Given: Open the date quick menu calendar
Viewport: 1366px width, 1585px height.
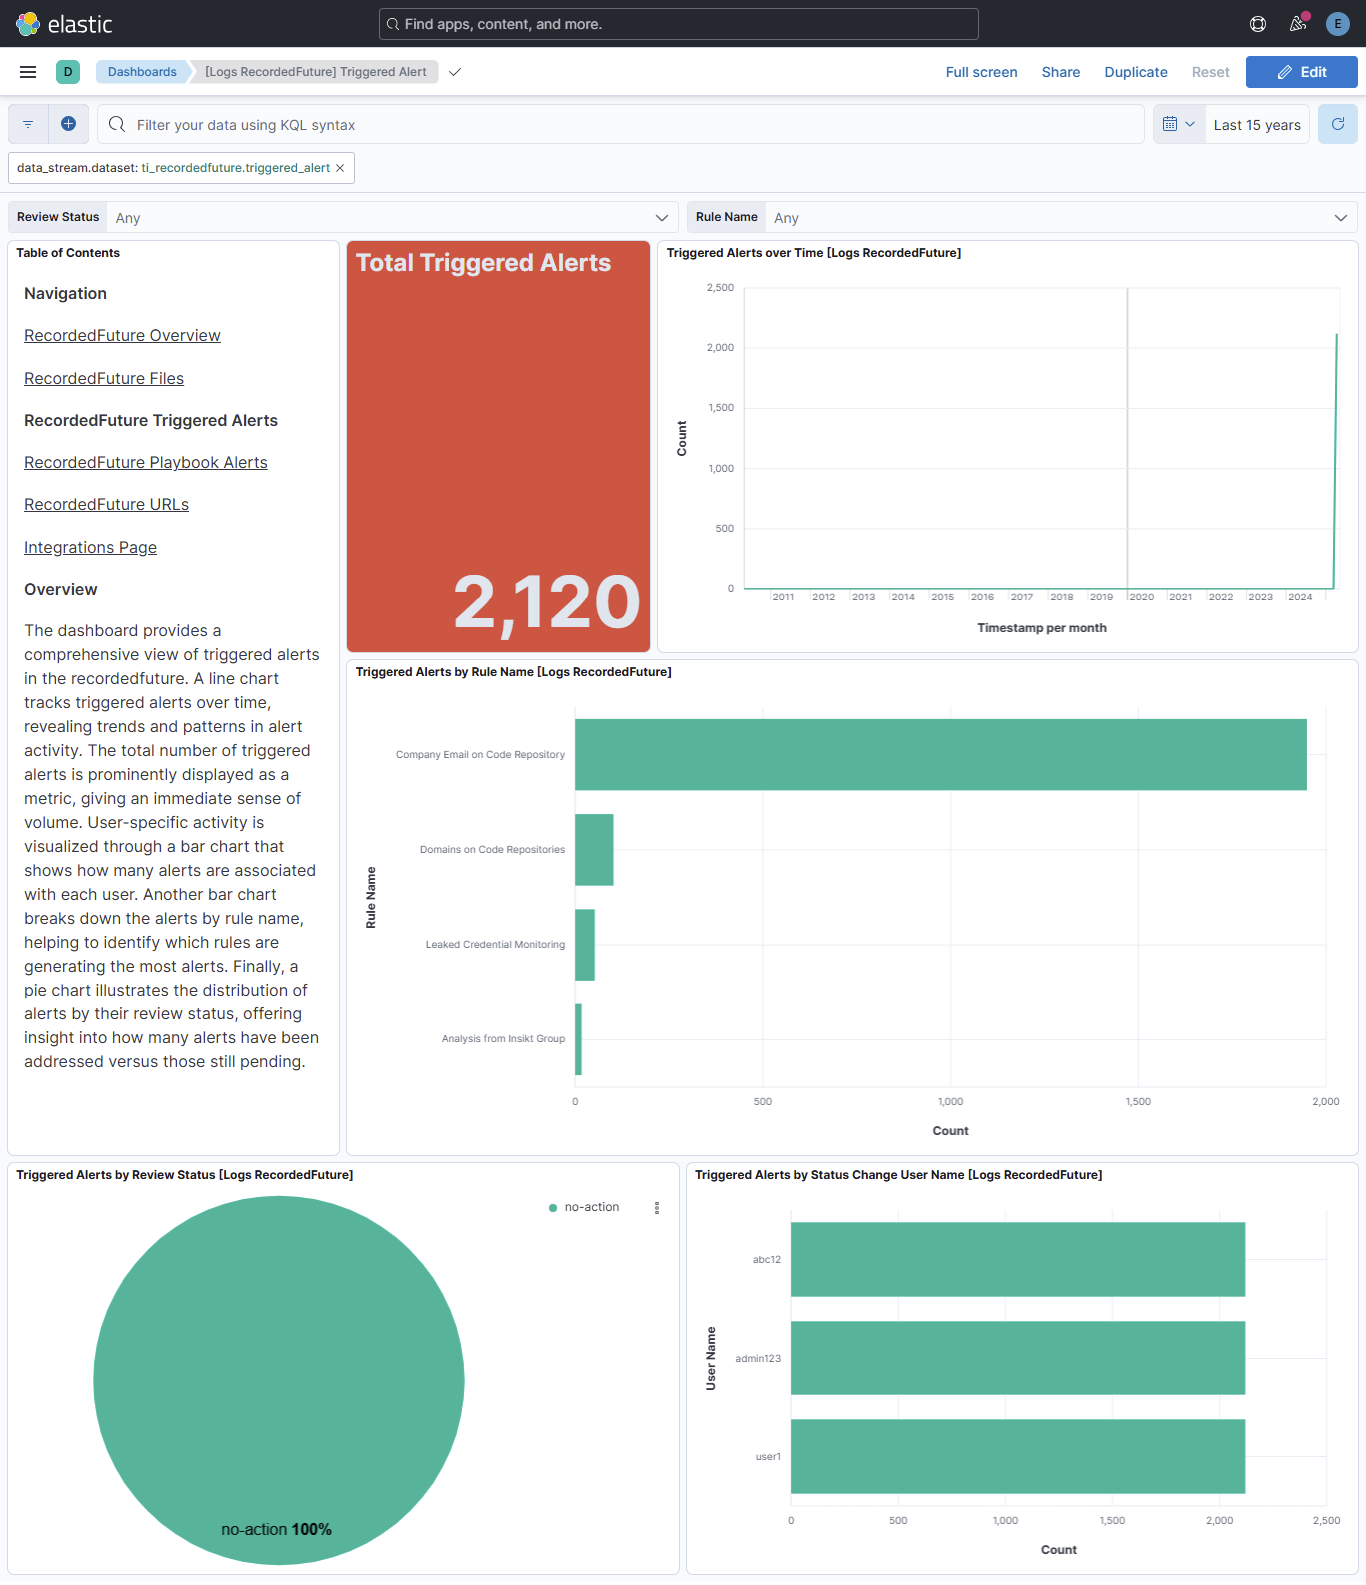Looking at the screenshot, I should tap(1178, 124).
